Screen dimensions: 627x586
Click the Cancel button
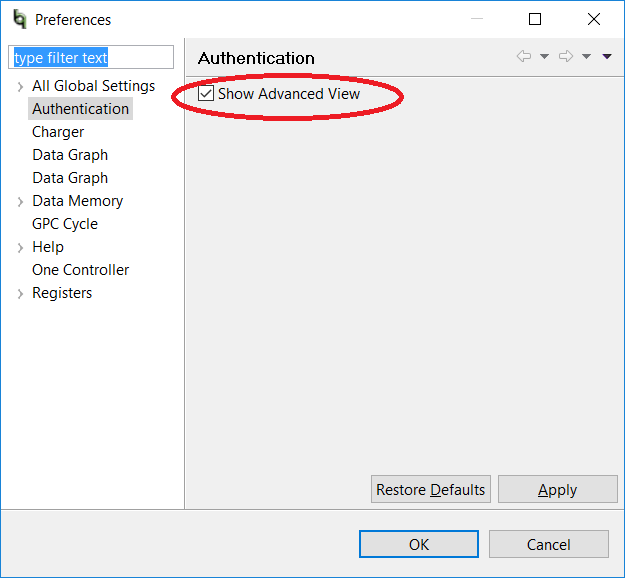(548, 545)
